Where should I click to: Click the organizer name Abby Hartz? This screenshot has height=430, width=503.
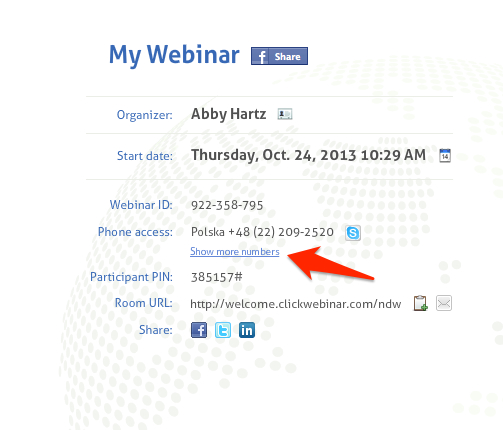coord(228,114)
